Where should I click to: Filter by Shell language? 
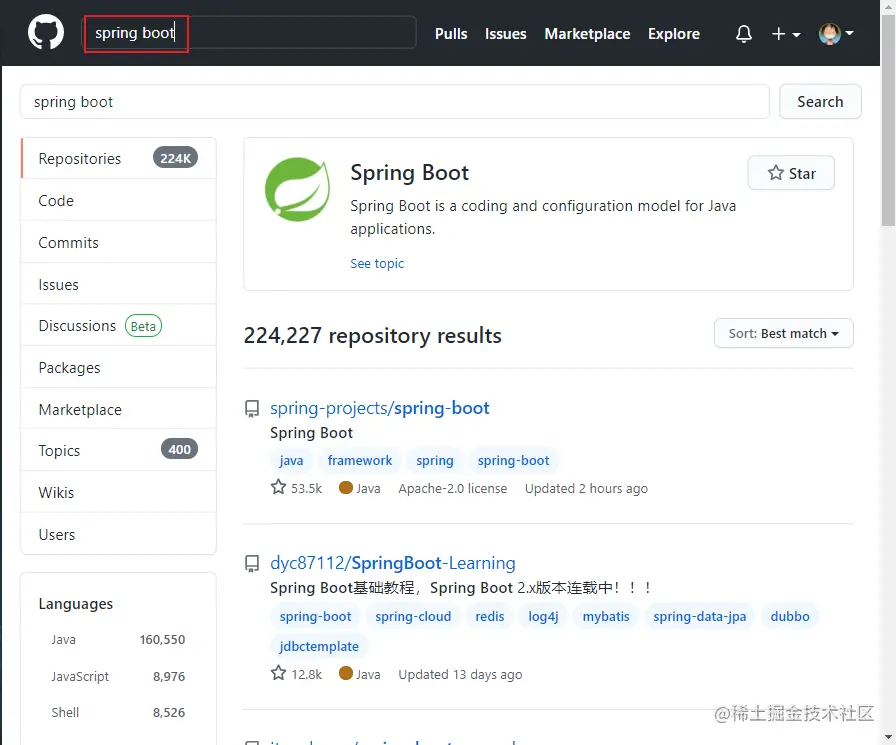pyautogui.click(x=118, y=712)
